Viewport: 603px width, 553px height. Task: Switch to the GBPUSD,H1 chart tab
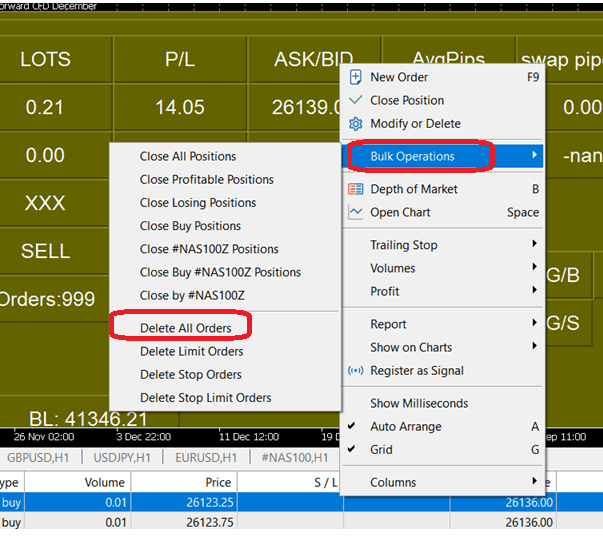(x=38, y=458)
